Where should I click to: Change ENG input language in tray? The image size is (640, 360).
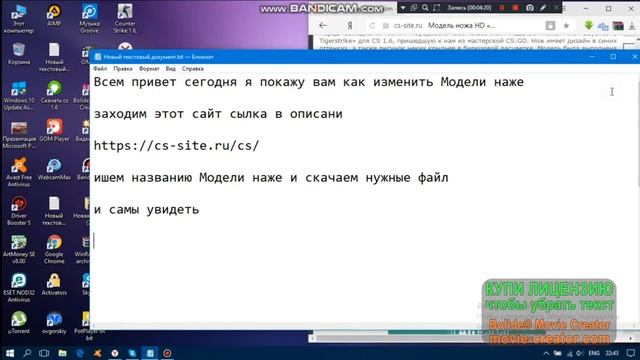pos(594,353)
